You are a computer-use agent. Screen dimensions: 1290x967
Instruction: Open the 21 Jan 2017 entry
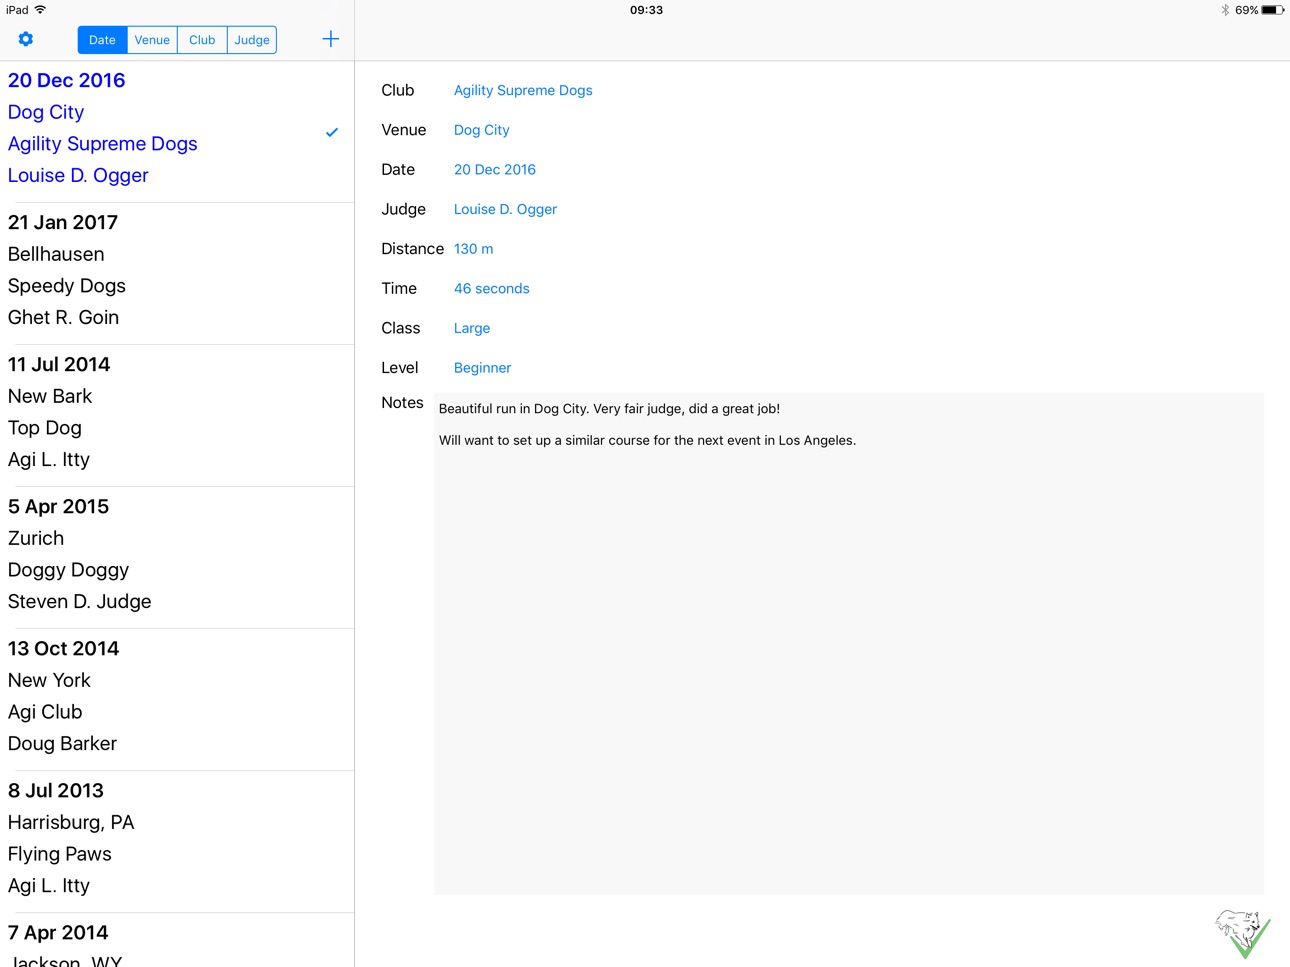(x=63, y=223)
